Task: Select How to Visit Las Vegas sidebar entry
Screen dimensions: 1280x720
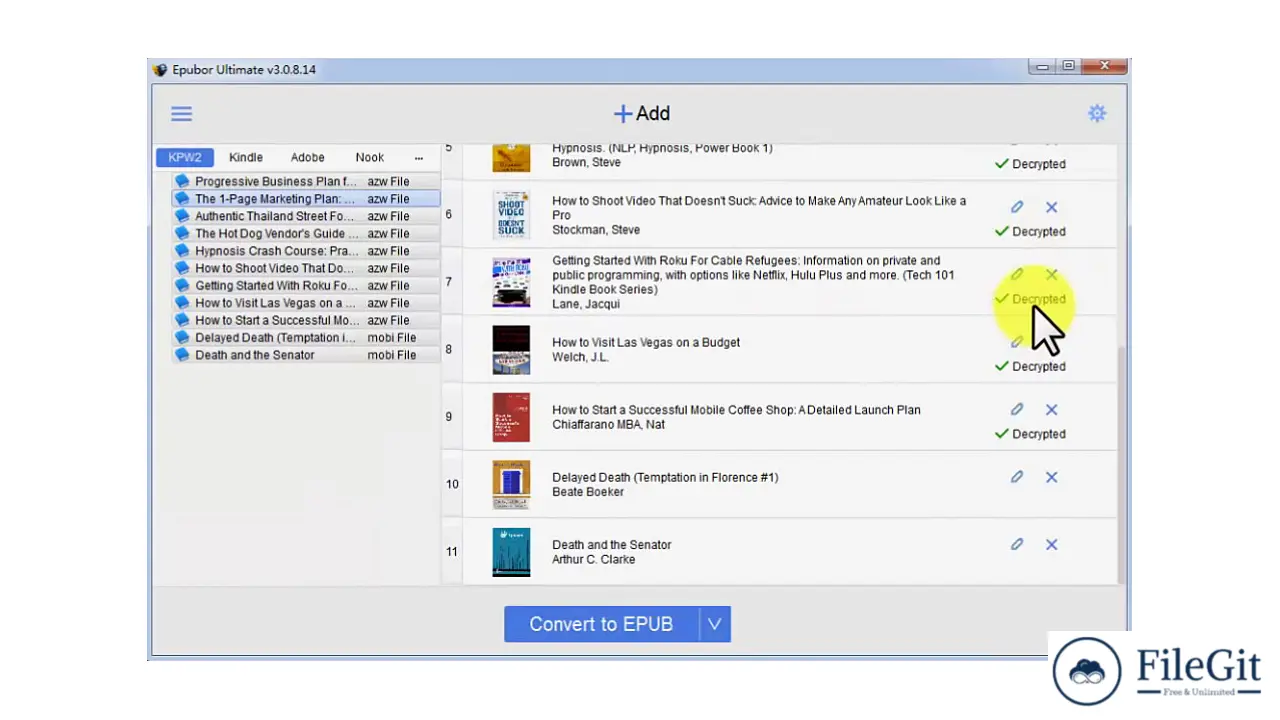Action: coord(306,303)
